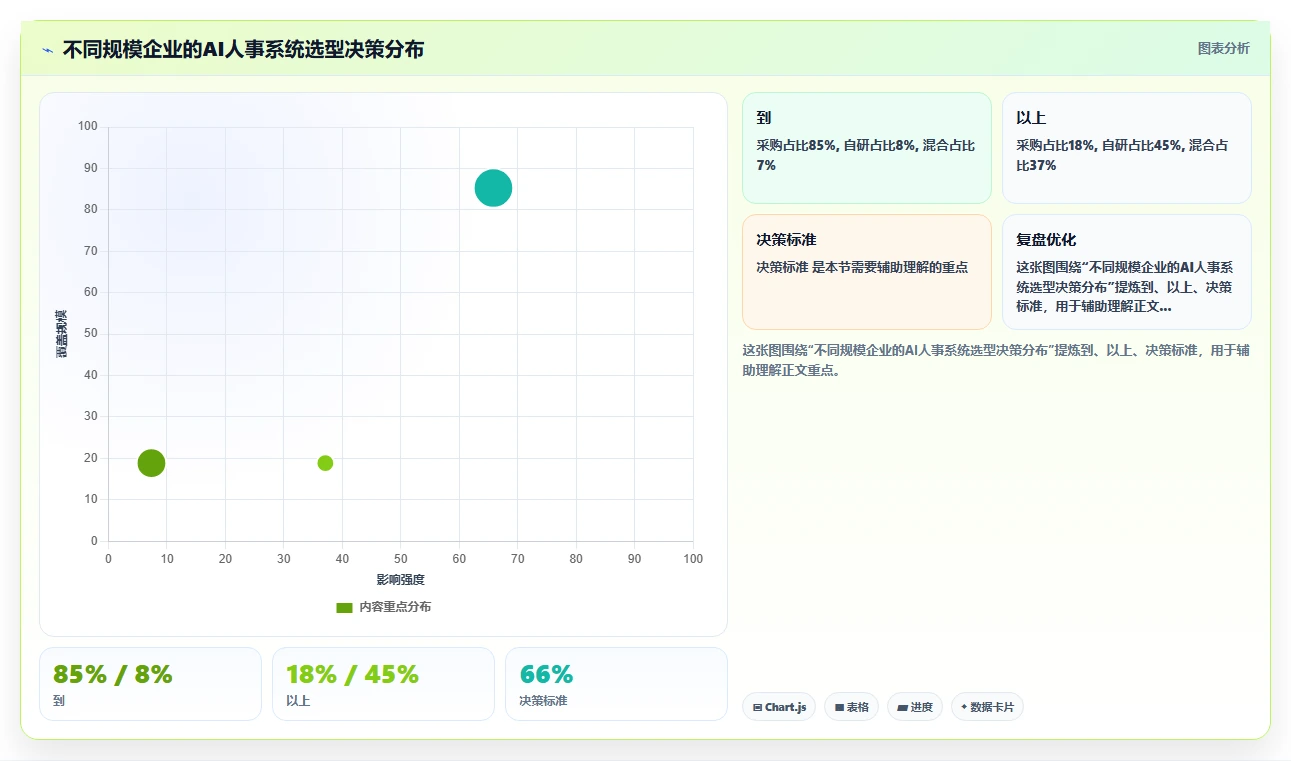Click the 以上 label under 18% / 45%
1291x761 pixels.
click(298, 701)
